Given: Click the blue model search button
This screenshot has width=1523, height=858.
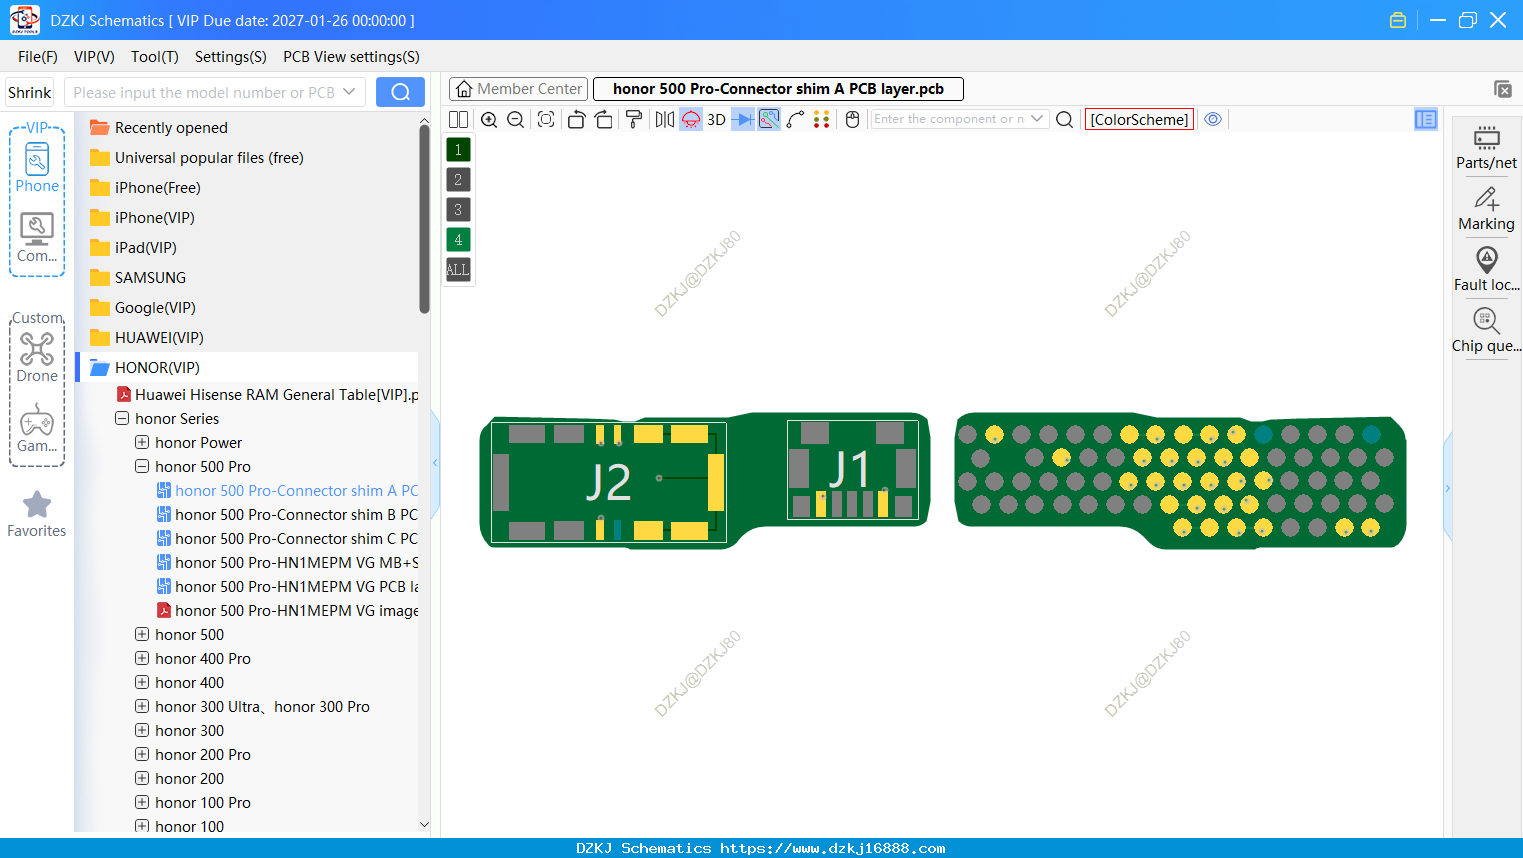Looking at the screenshot, I should point(400,92).
